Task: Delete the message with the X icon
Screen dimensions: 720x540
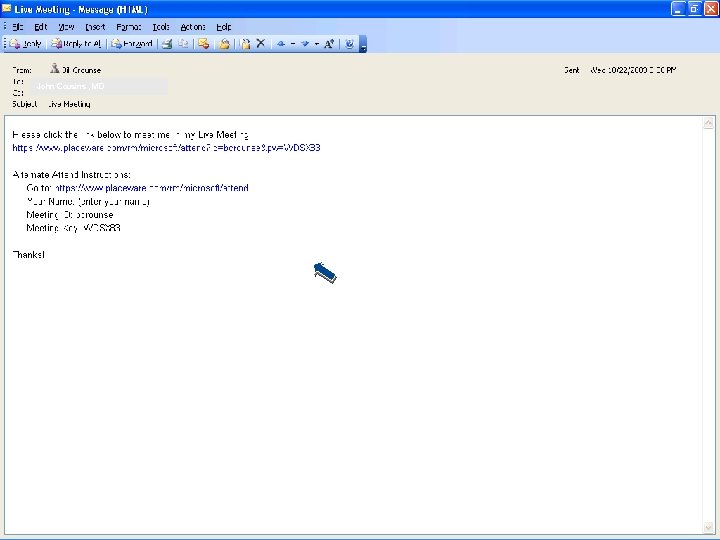Action: (261, 43)
